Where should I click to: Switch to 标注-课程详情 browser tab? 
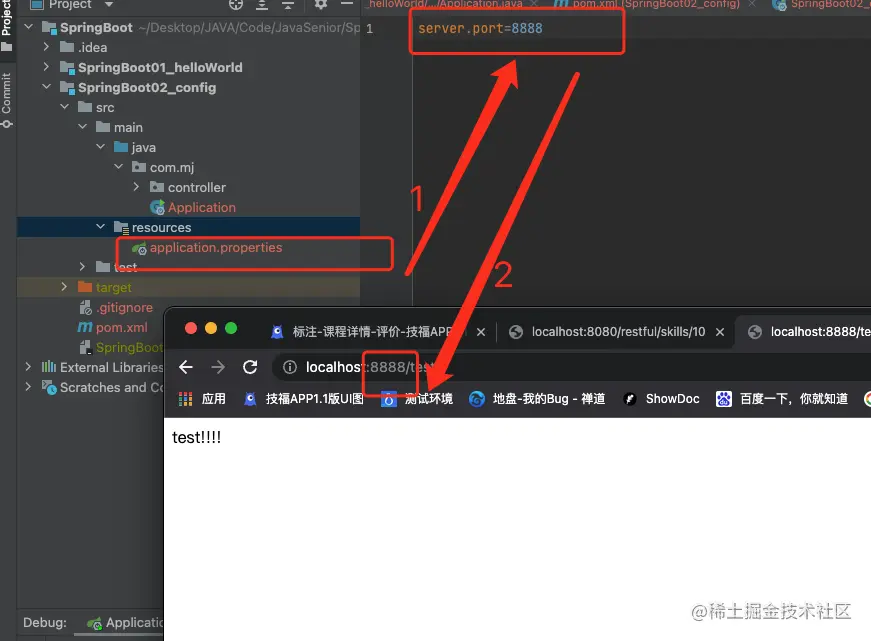point(371,332)
